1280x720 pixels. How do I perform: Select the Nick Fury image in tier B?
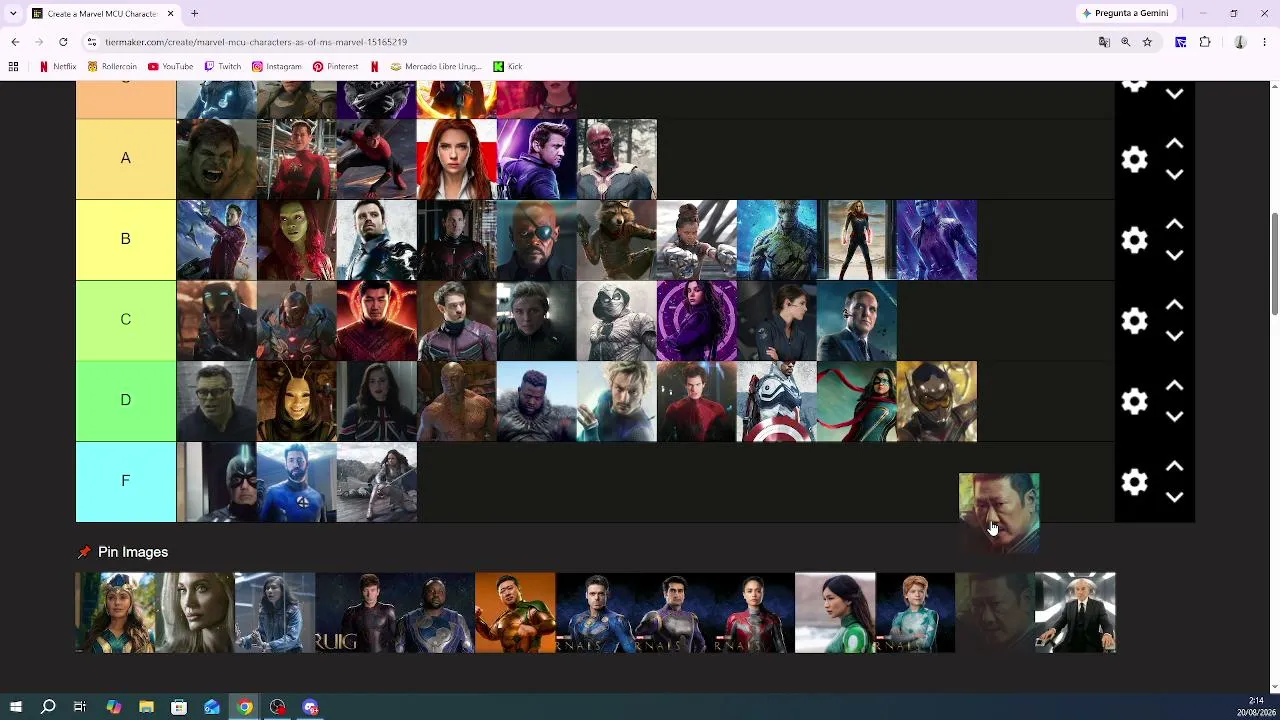click(x=537, y=240)
